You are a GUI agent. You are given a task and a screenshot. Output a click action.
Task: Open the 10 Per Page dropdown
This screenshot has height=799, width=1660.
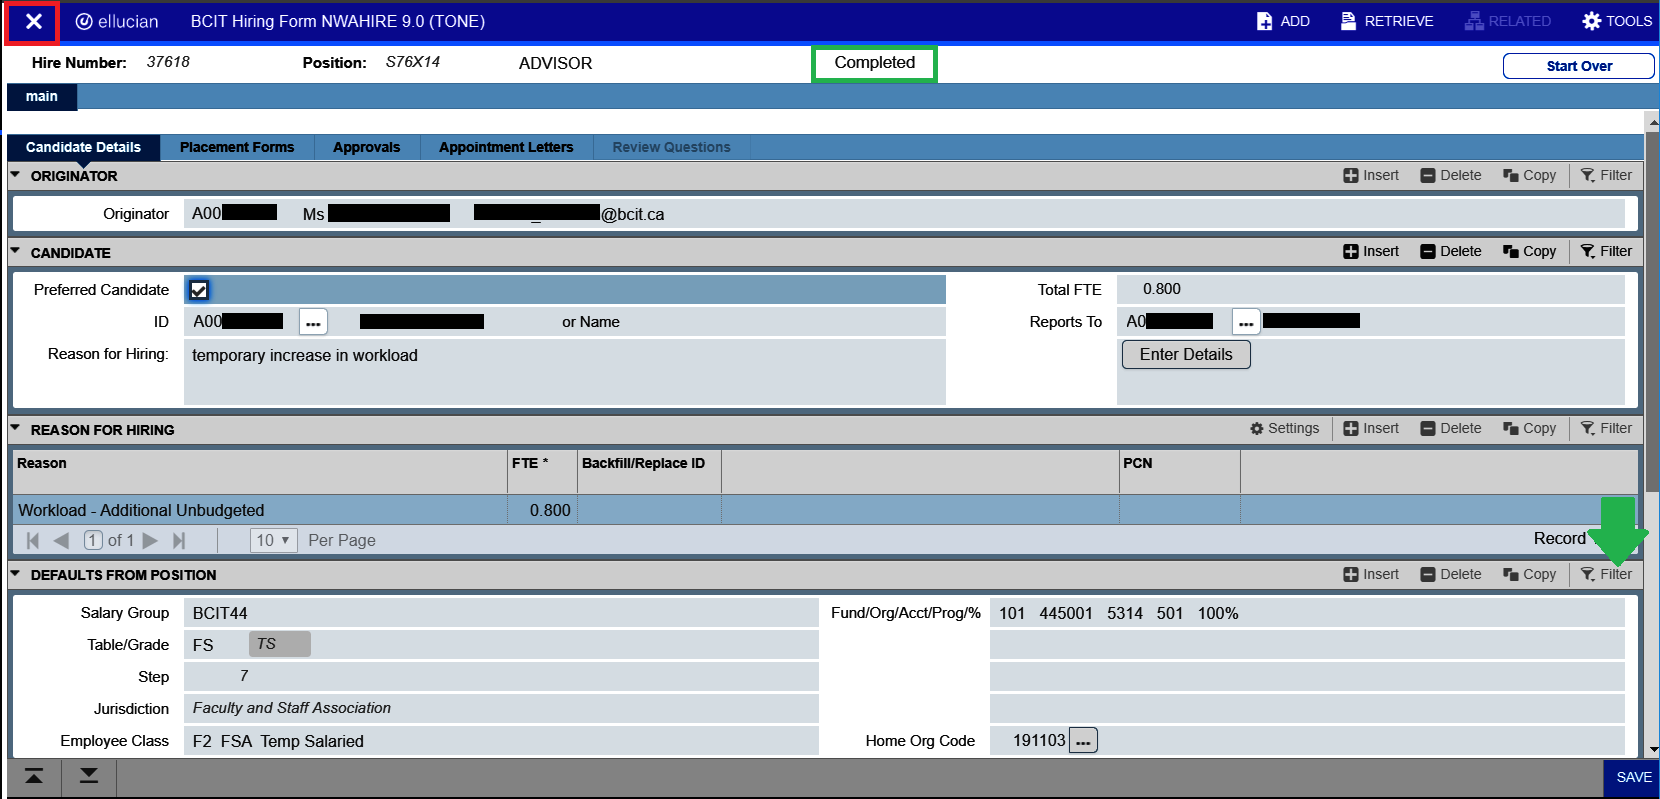[x=273, y=540]
